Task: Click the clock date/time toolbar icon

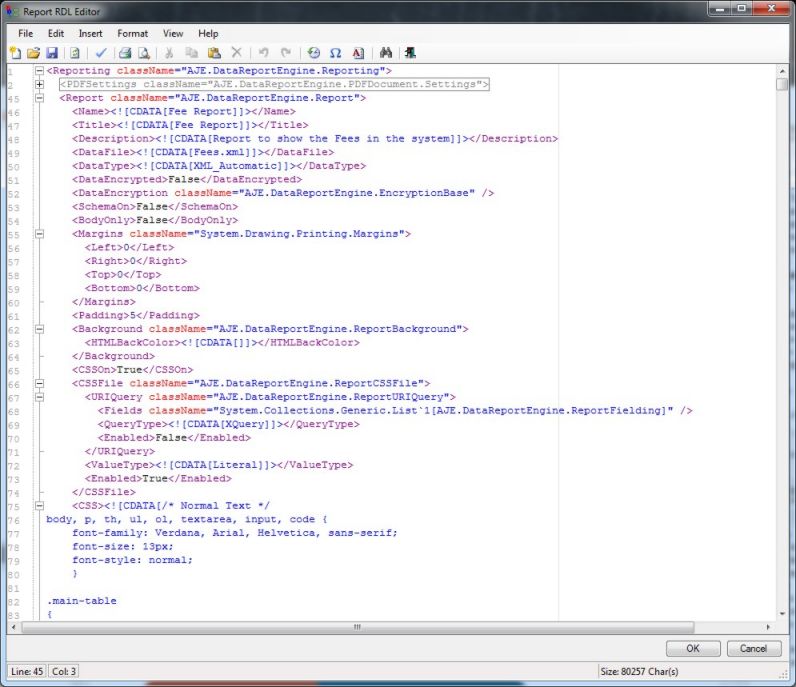Action: coord(314,52)
